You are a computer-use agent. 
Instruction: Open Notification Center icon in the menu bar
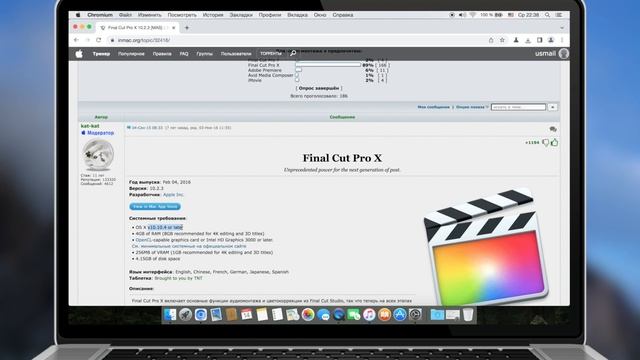pos(559,15)
